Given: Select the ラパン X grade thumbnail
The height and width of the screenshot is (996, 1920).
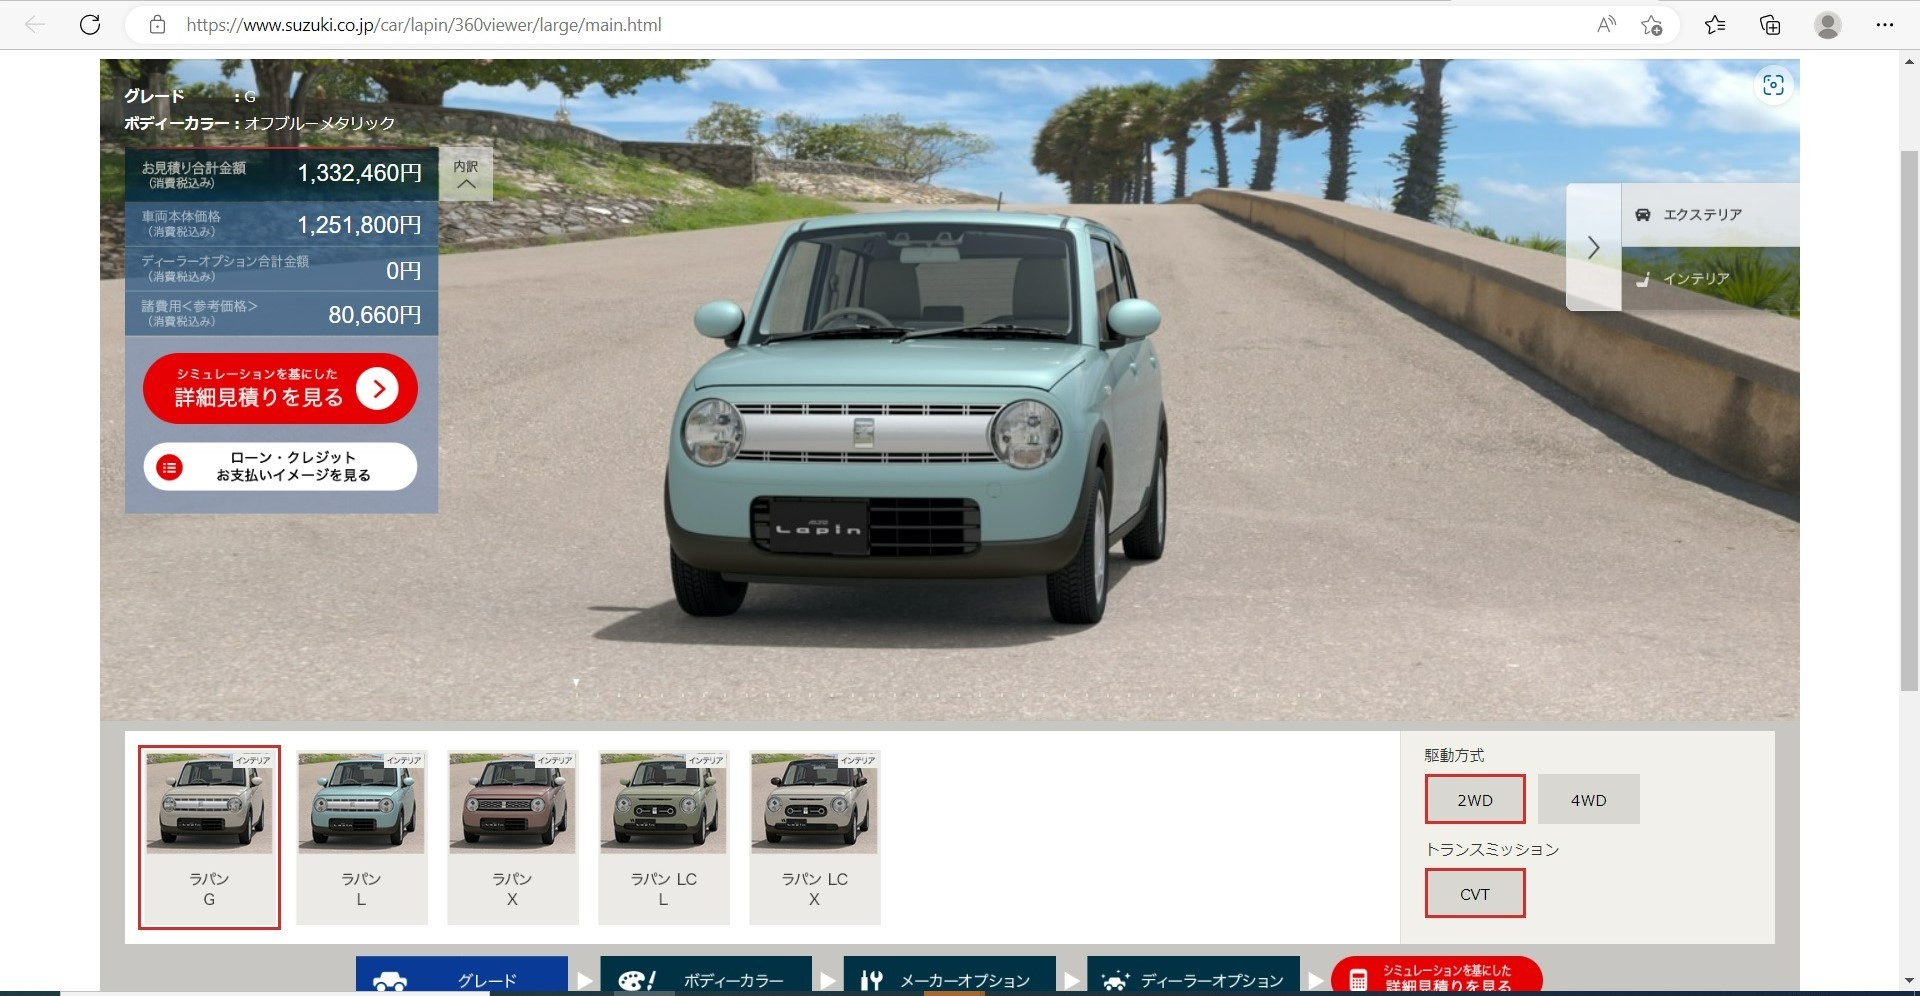Looking at the screenshot, I should (x=512, y=837).
